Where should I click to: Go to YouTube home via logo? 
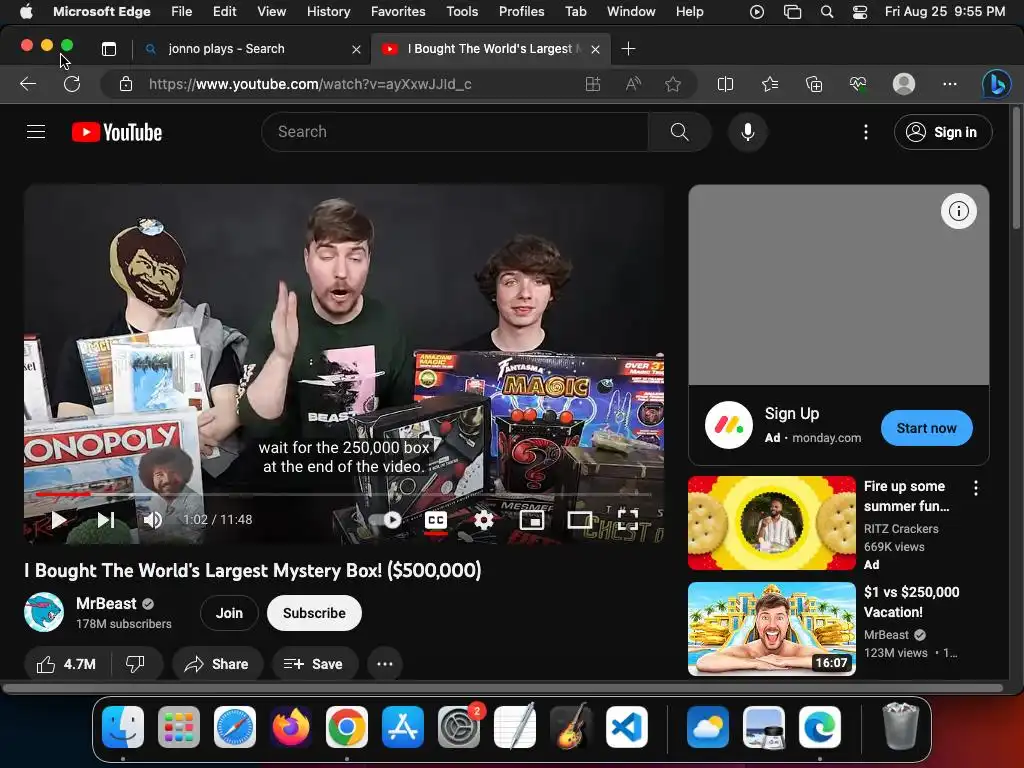click(117, 132)
